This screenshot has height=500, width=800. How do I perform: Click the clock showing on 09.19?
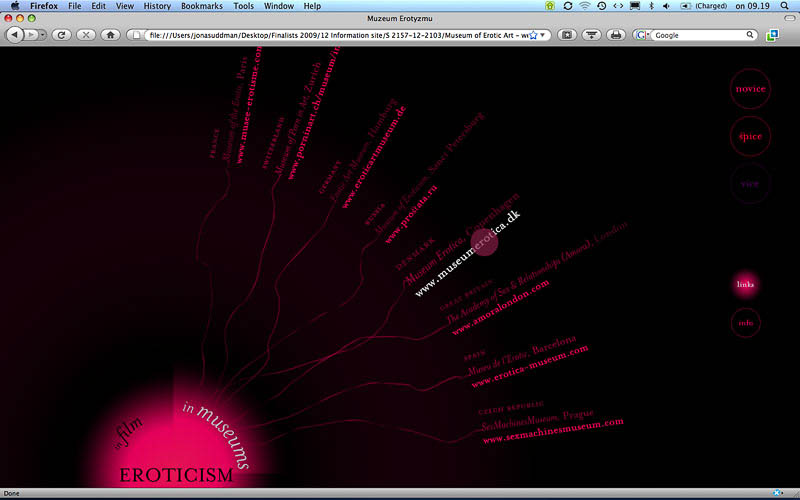coord(752,6)
